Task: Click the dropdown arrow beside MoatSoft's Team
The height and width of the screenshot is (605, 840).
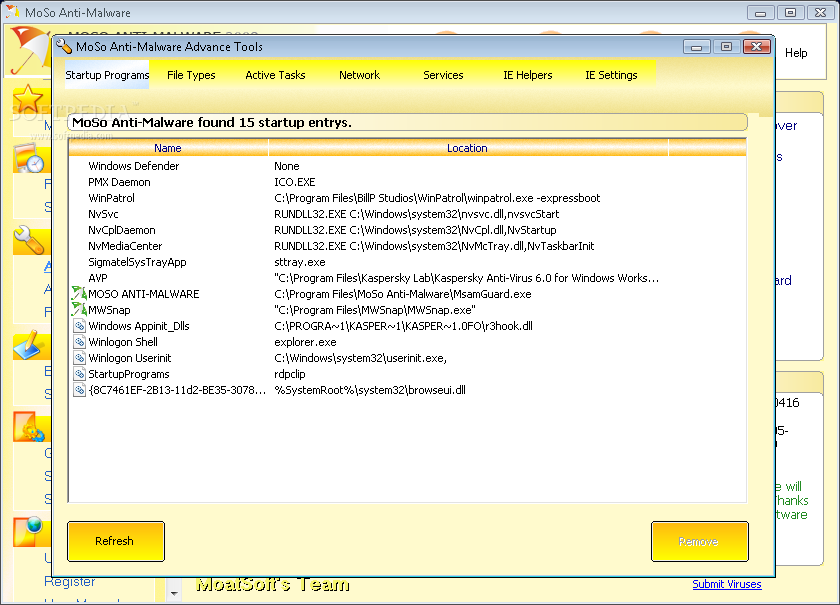Action: (174, 593)
